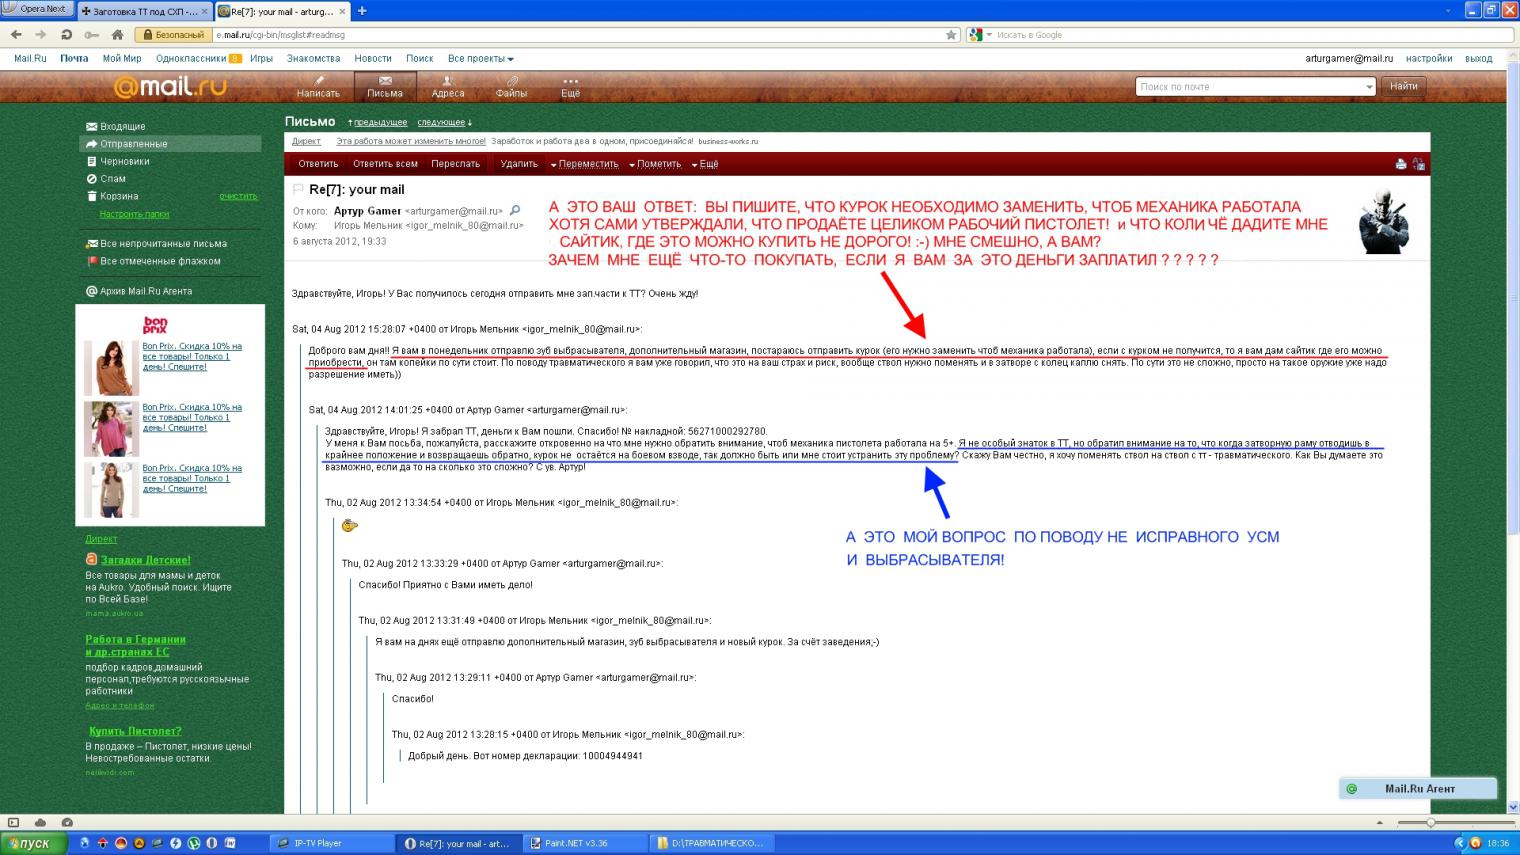Screen dimensions: 1520x855
Task: Click magnifier icon next to sender address
Action: click(x=515, y=211)
